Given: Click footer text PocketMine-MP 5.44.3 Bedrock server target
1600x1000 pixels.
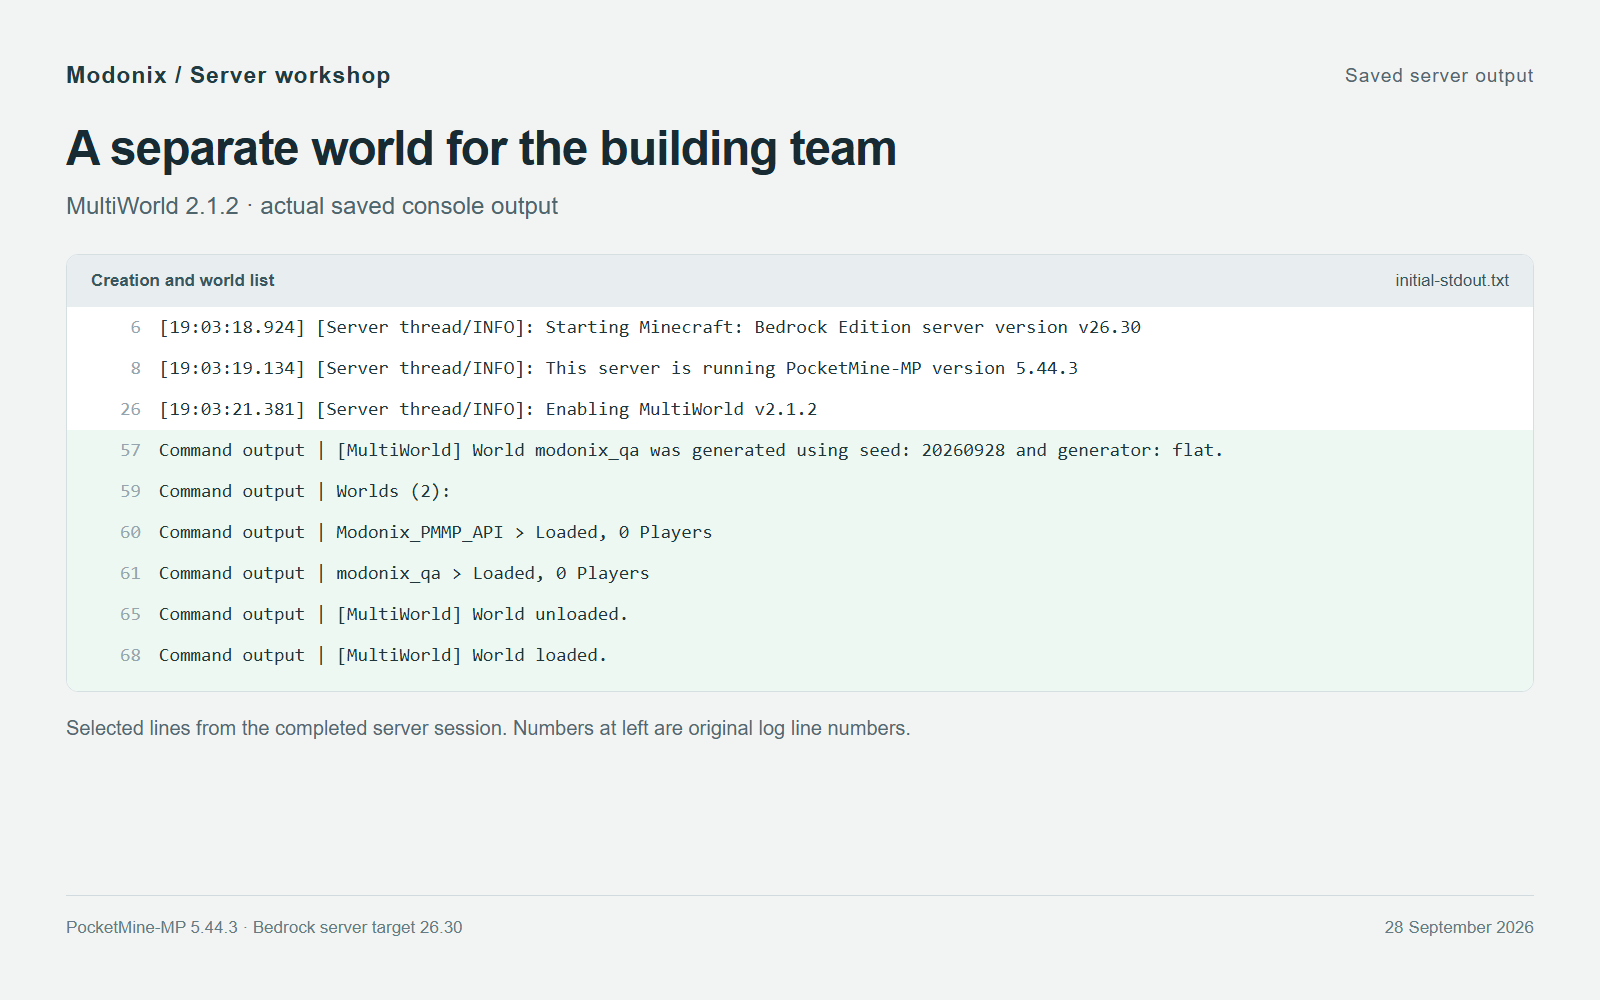Looking at the screenshot, I should (264, 927).
